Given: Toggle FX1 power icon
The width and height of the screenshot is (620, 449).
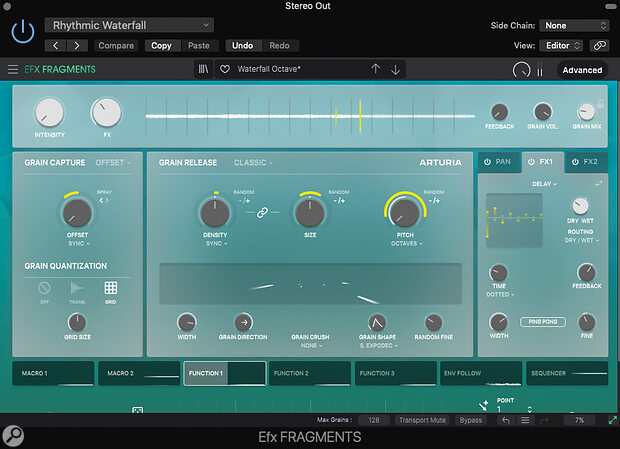Looking at the screenshot, I should tap(531, 162).
